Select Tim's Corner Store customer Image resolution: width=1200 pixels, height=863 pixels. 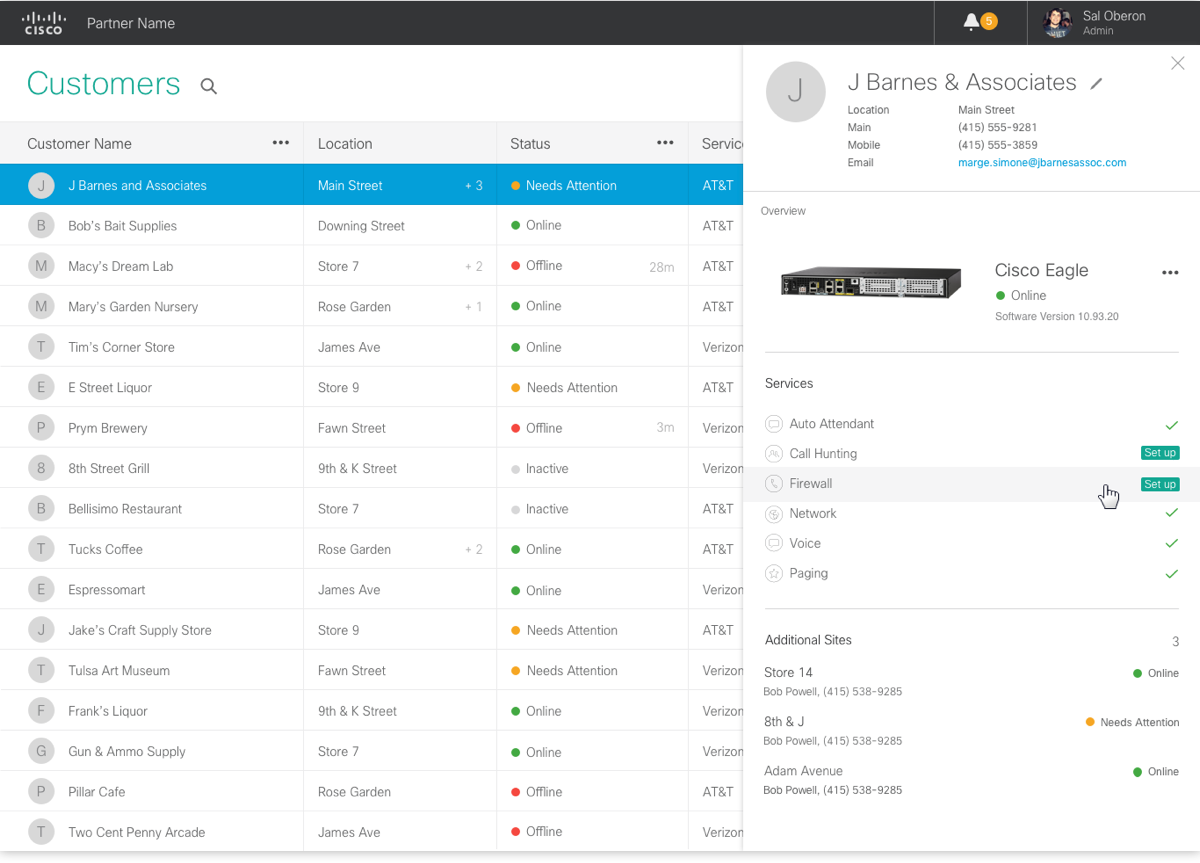[x=121, y=347]
